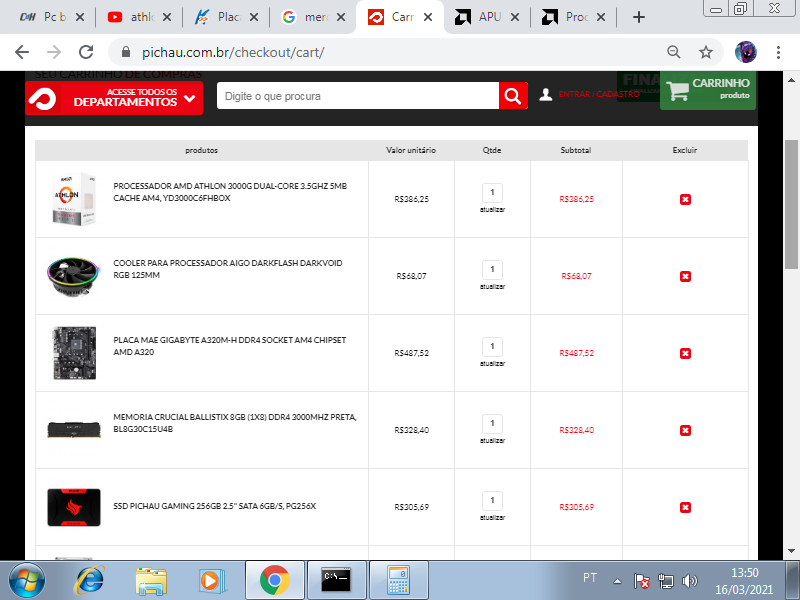
Task: Click atualizar under the Aigo cooler quantity
Action: [x=492, y=287]
